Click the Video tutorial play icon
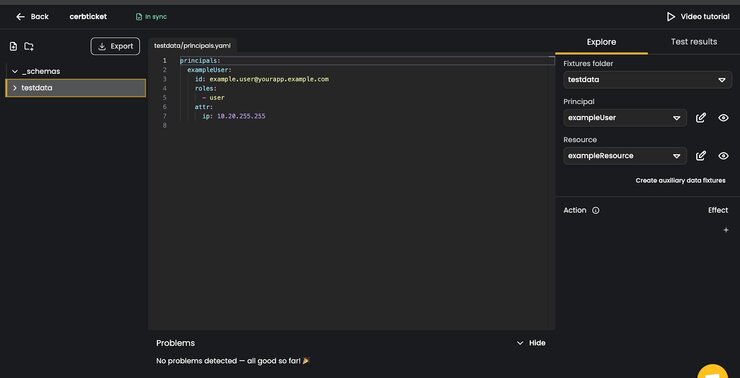 tap(671, 17)
